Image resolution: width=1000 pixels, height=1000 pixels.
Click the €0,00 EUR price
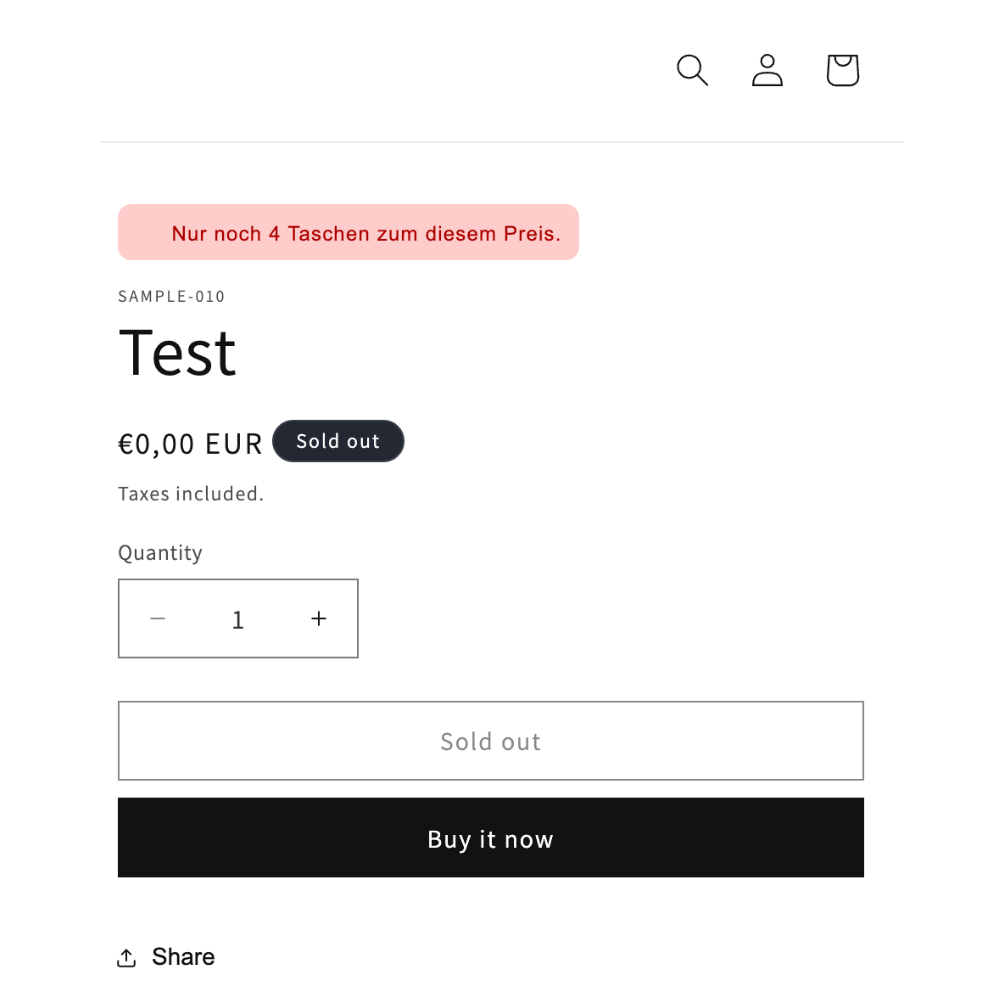click(x=190, y=444)
